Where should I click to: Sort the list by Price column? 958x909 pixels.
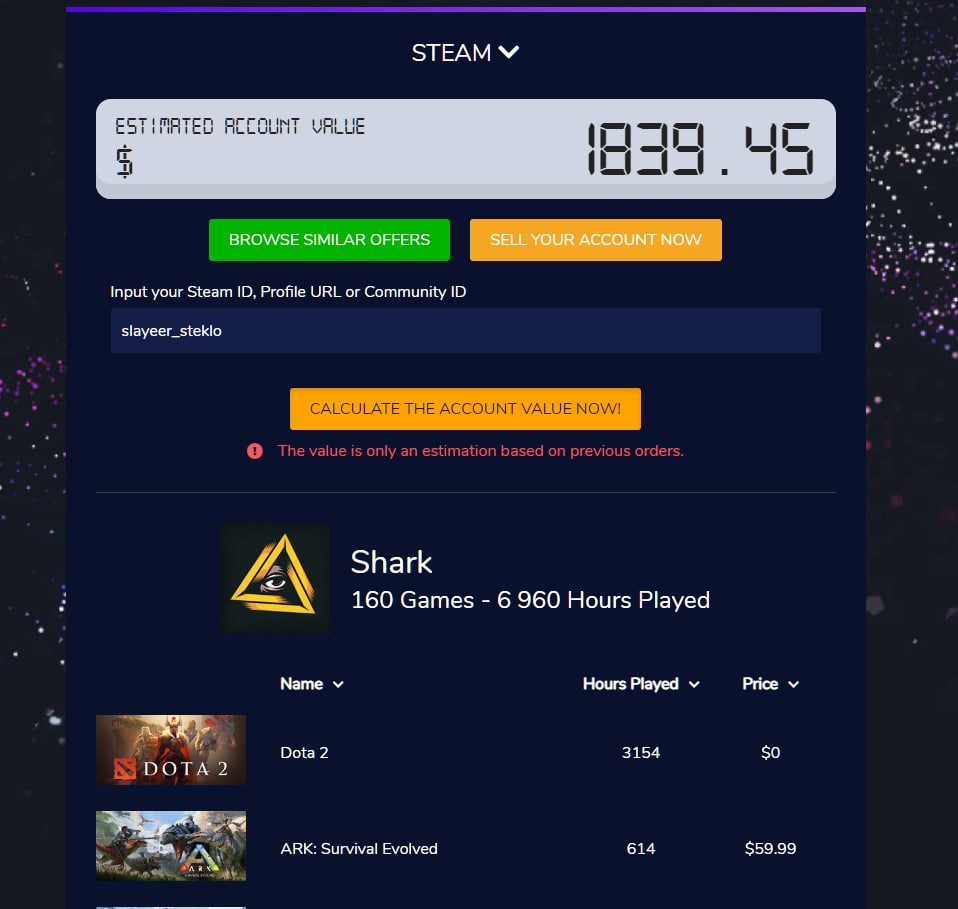(760, 684)
